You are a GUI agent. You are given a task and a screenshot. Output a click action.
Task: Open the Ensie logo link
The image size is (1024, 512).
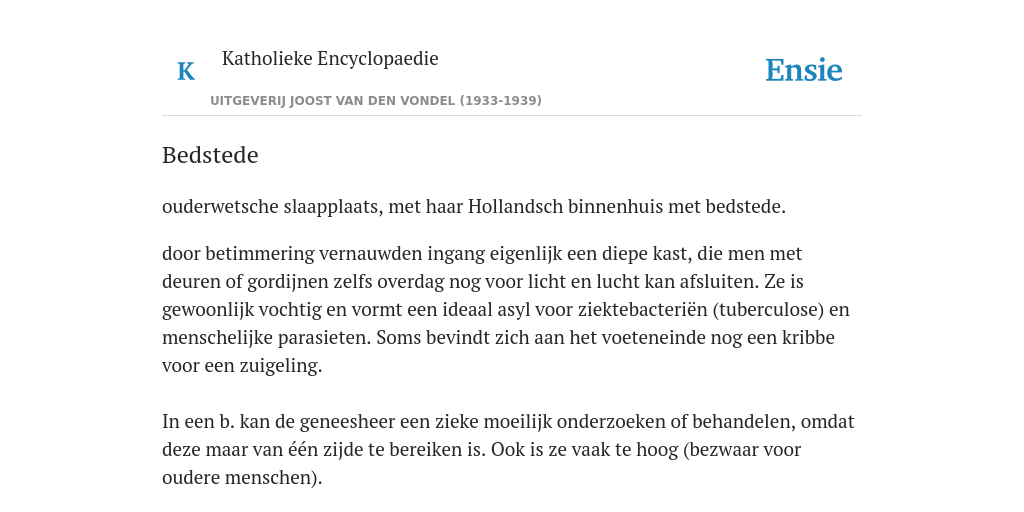[x=804, y=70]
